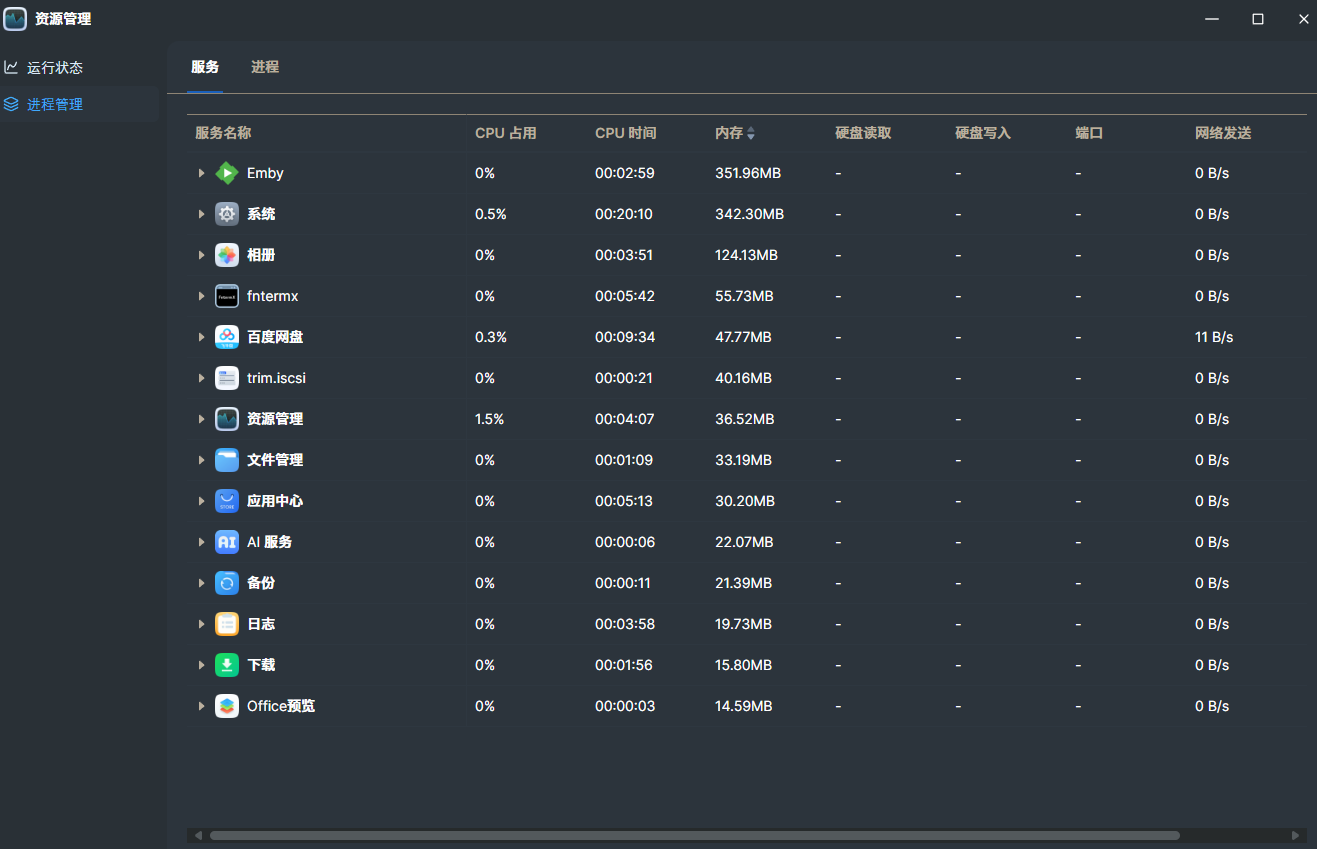Click the scrollbar left arrow
Screen dimensions: 1317x849
[198, 835]
